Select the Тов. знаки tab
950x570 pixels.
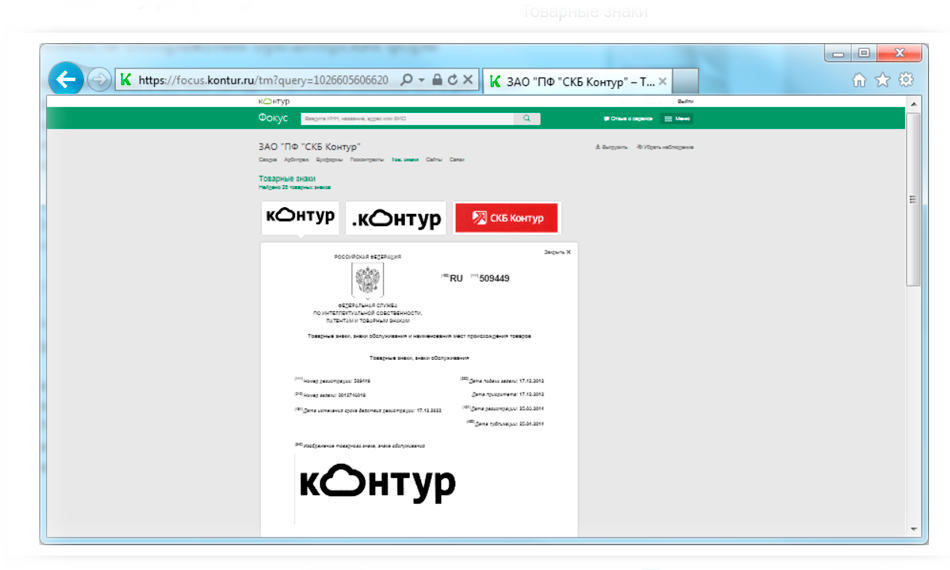pyautogui.click(x=405, y=160)
